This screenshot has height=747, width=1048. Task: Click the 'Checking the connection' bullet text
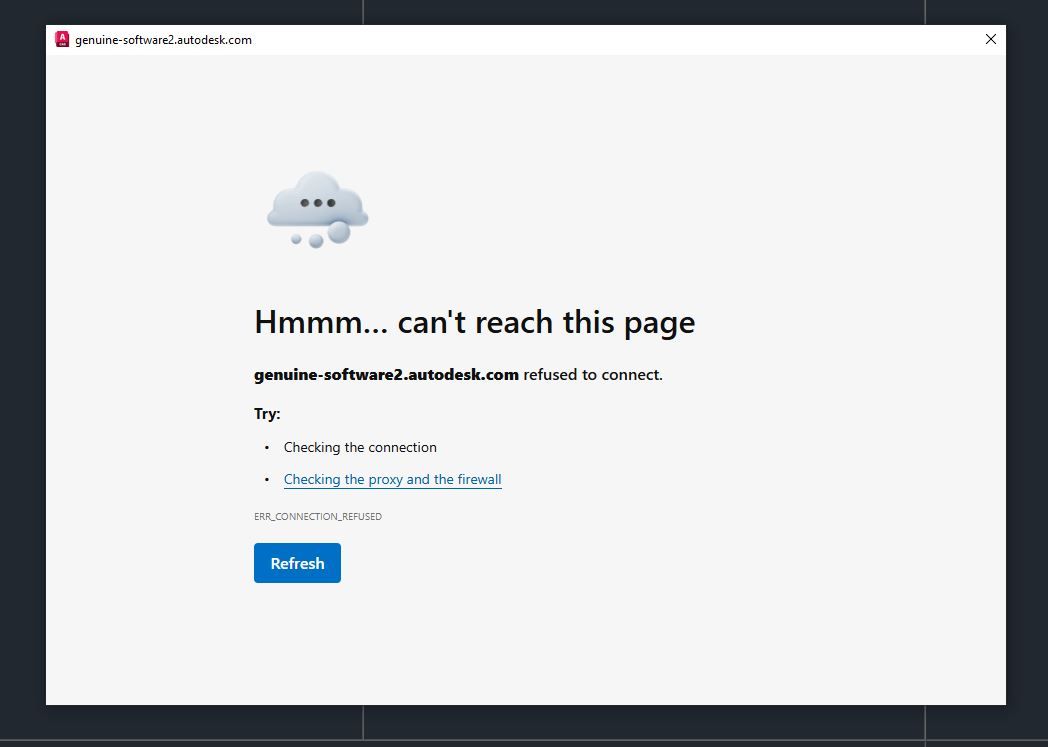pyautogui.click(x=360, y=447)
